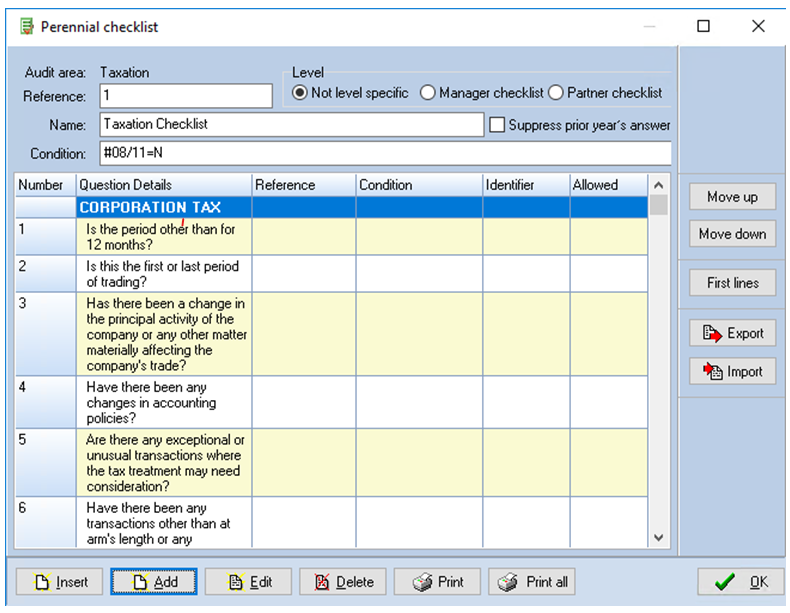Select question 'Is this the first or last period of trading?'
This screenshot has width=790, height=613.
pos(164,274)
